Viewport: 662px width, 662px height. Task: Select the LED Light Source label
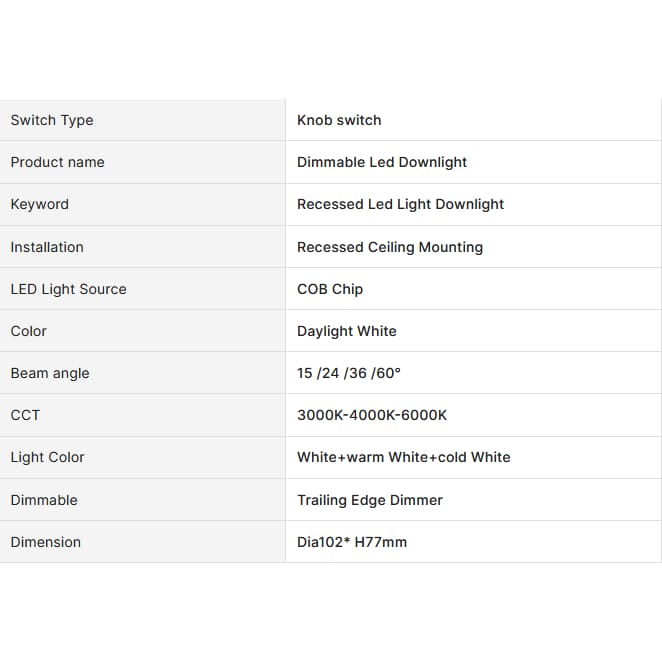pos(68,289)
